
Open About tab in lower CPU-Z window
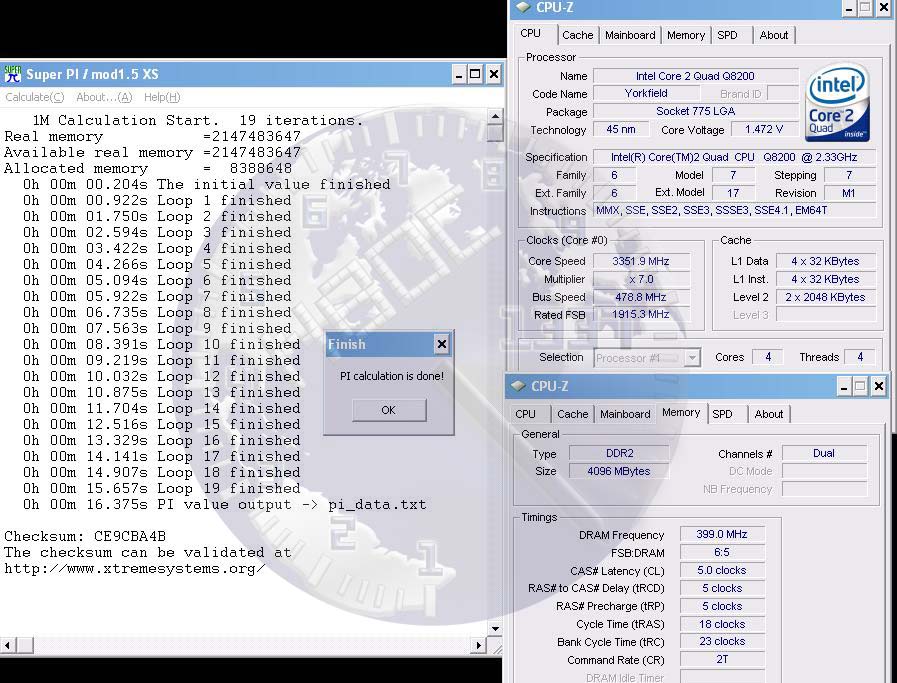(x=768, y=414)
